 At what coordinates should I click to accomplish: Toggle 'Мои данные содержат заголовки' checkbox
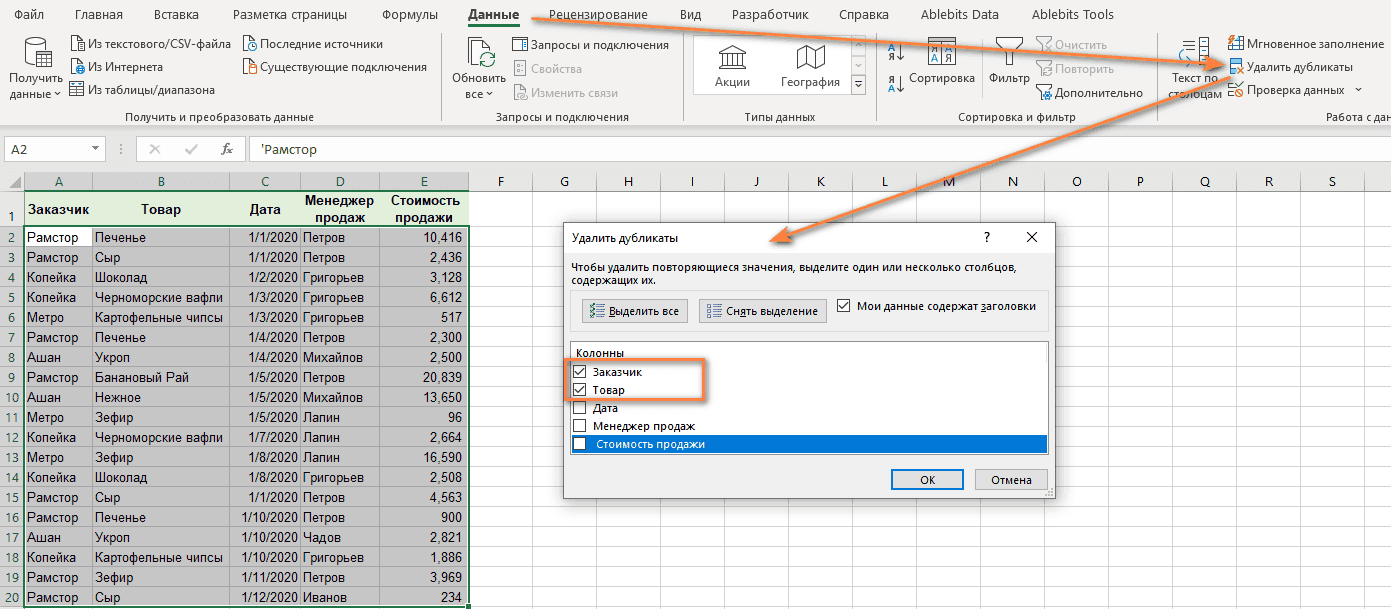[843, 306]
